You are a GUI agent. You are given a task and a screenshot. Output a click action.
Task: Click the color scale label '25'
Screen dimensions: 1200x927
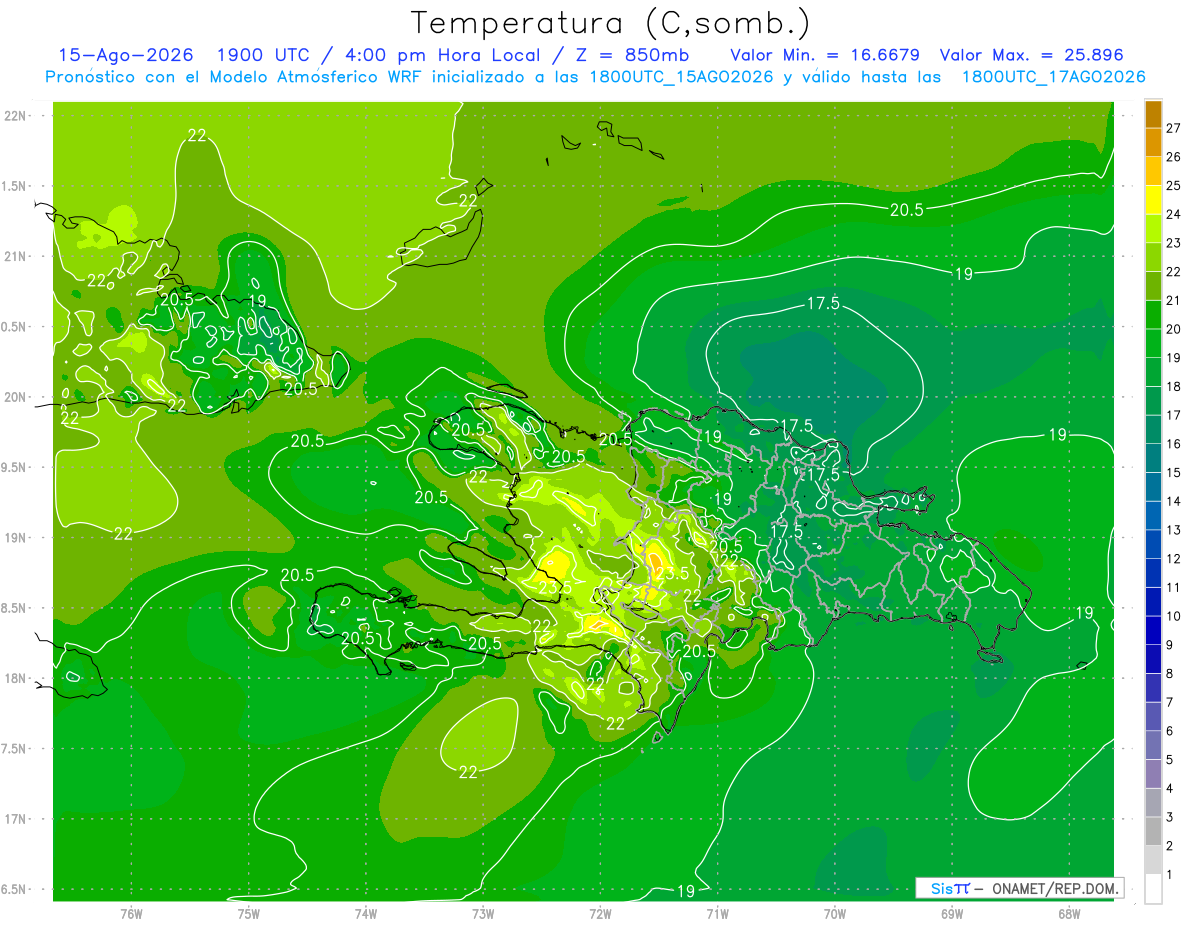click(1174, 185)
